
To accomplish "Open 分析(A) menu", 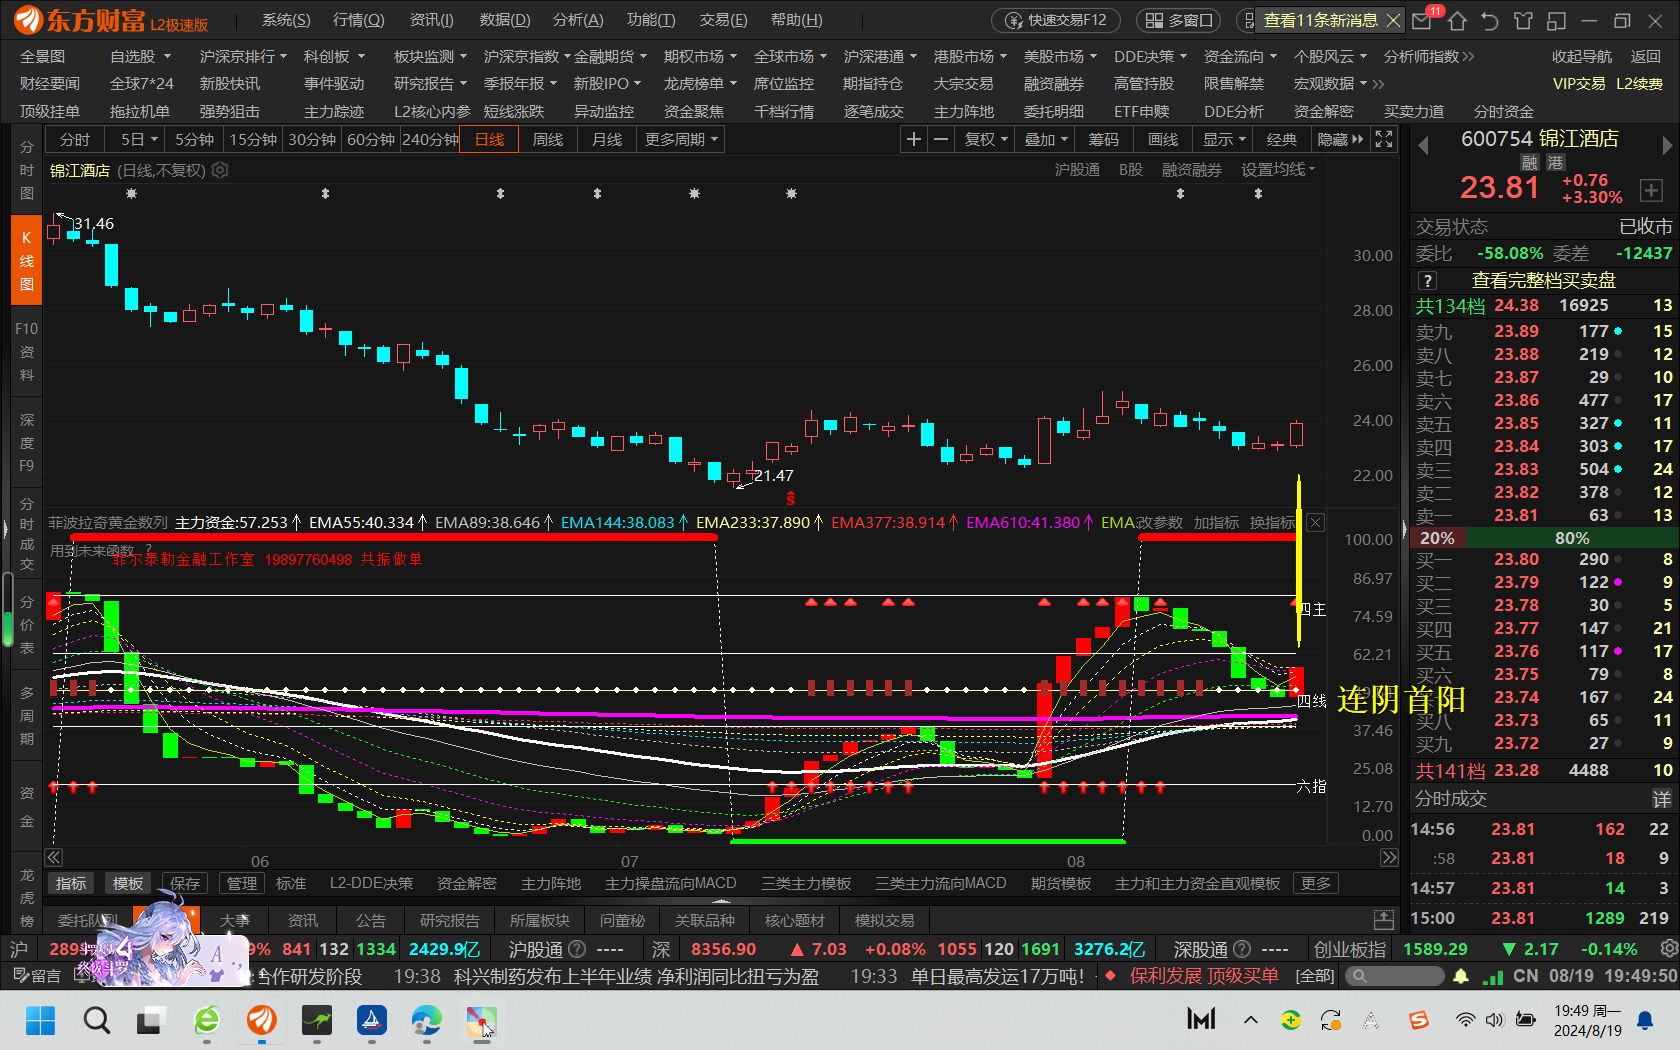I will click(x=578, y=20).
